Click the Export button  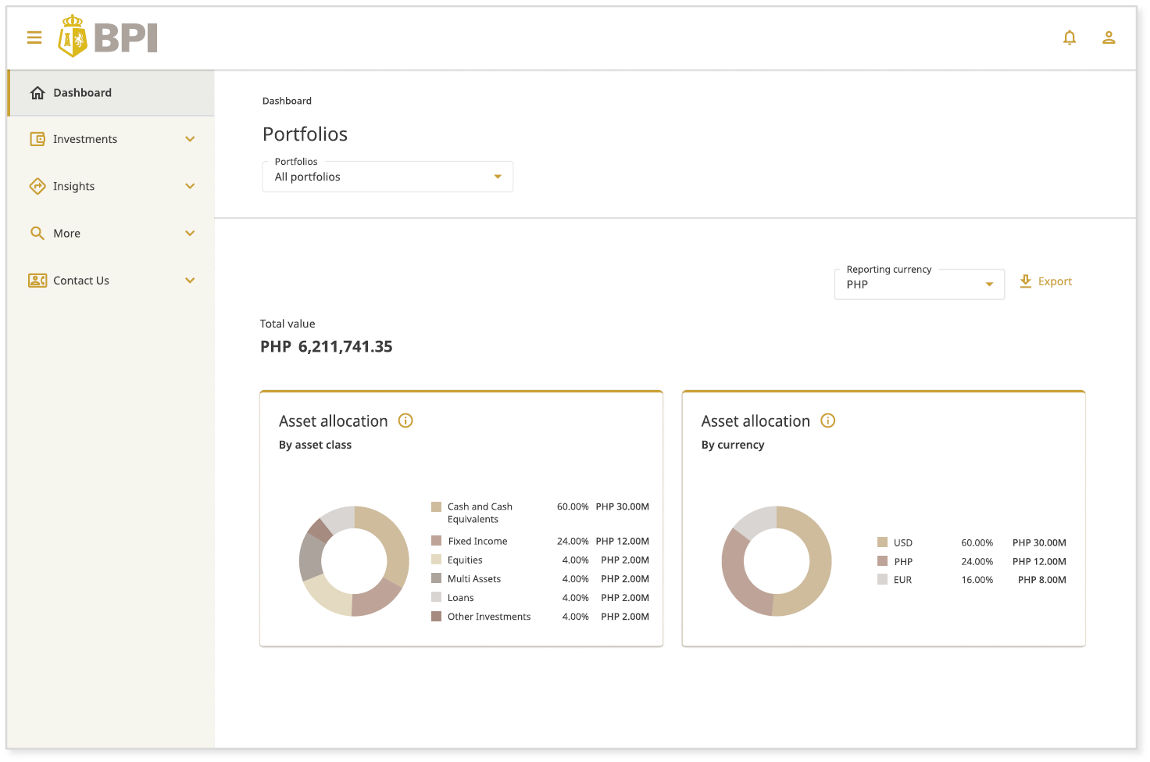point(1045,282)
